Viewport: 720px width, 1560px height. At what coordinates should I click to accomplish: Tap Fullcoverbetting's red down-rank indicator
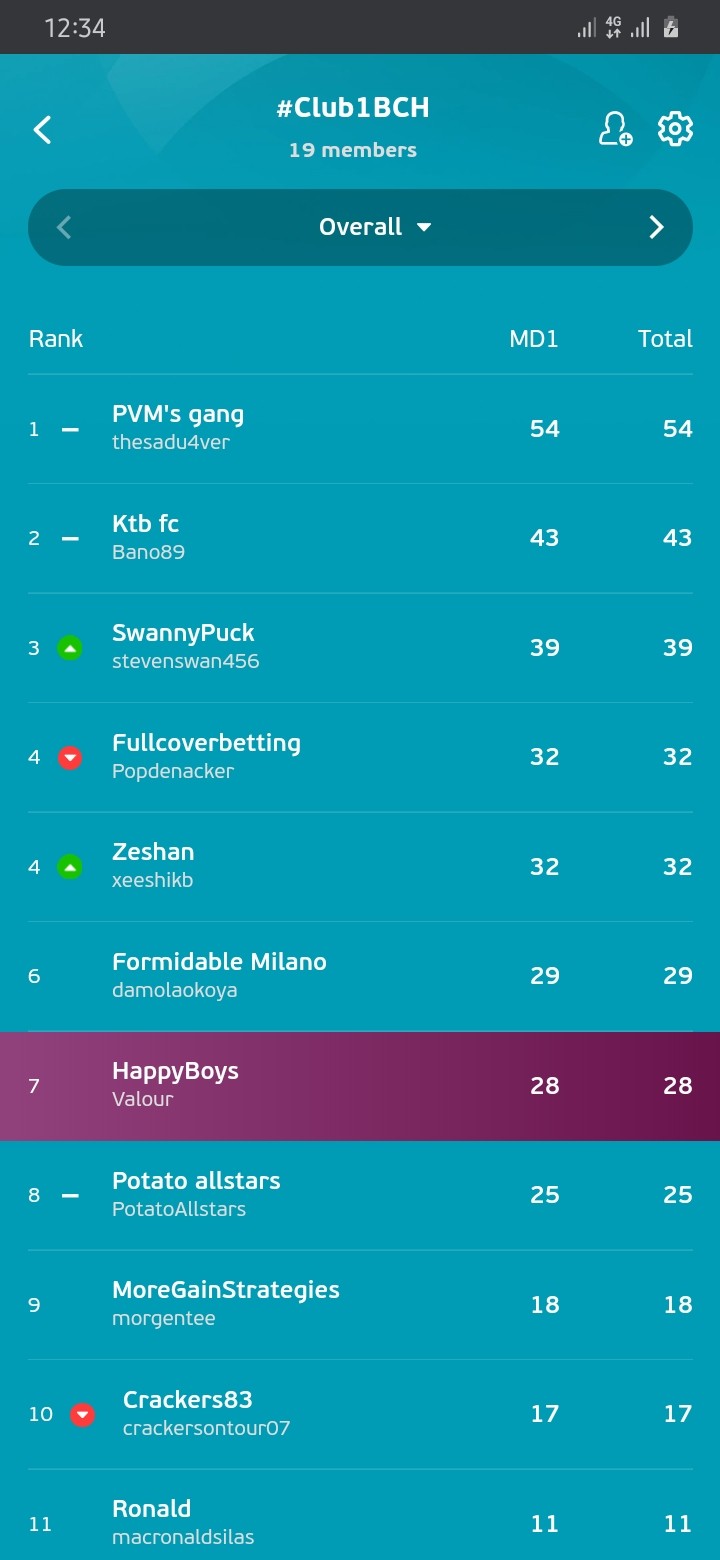click(x=69, y=758)
